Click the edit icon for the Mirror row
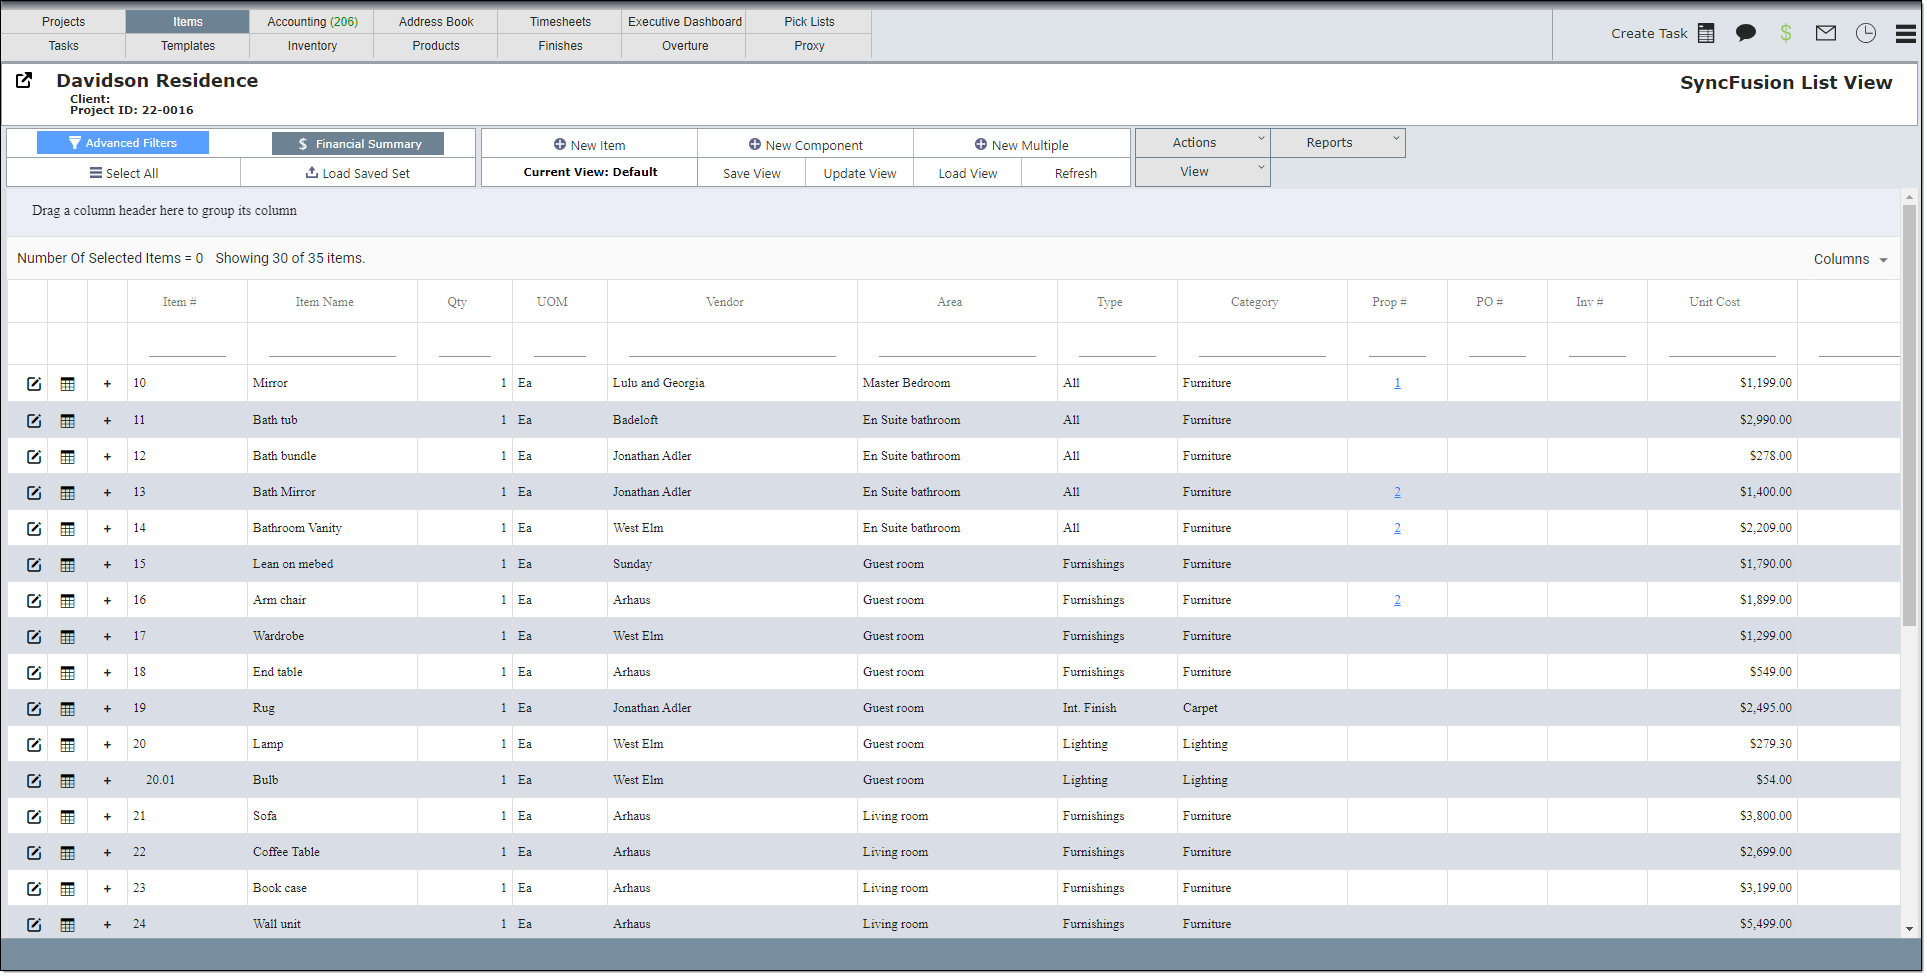This screenshot has height=976, width=1927. tap(34, 384)
